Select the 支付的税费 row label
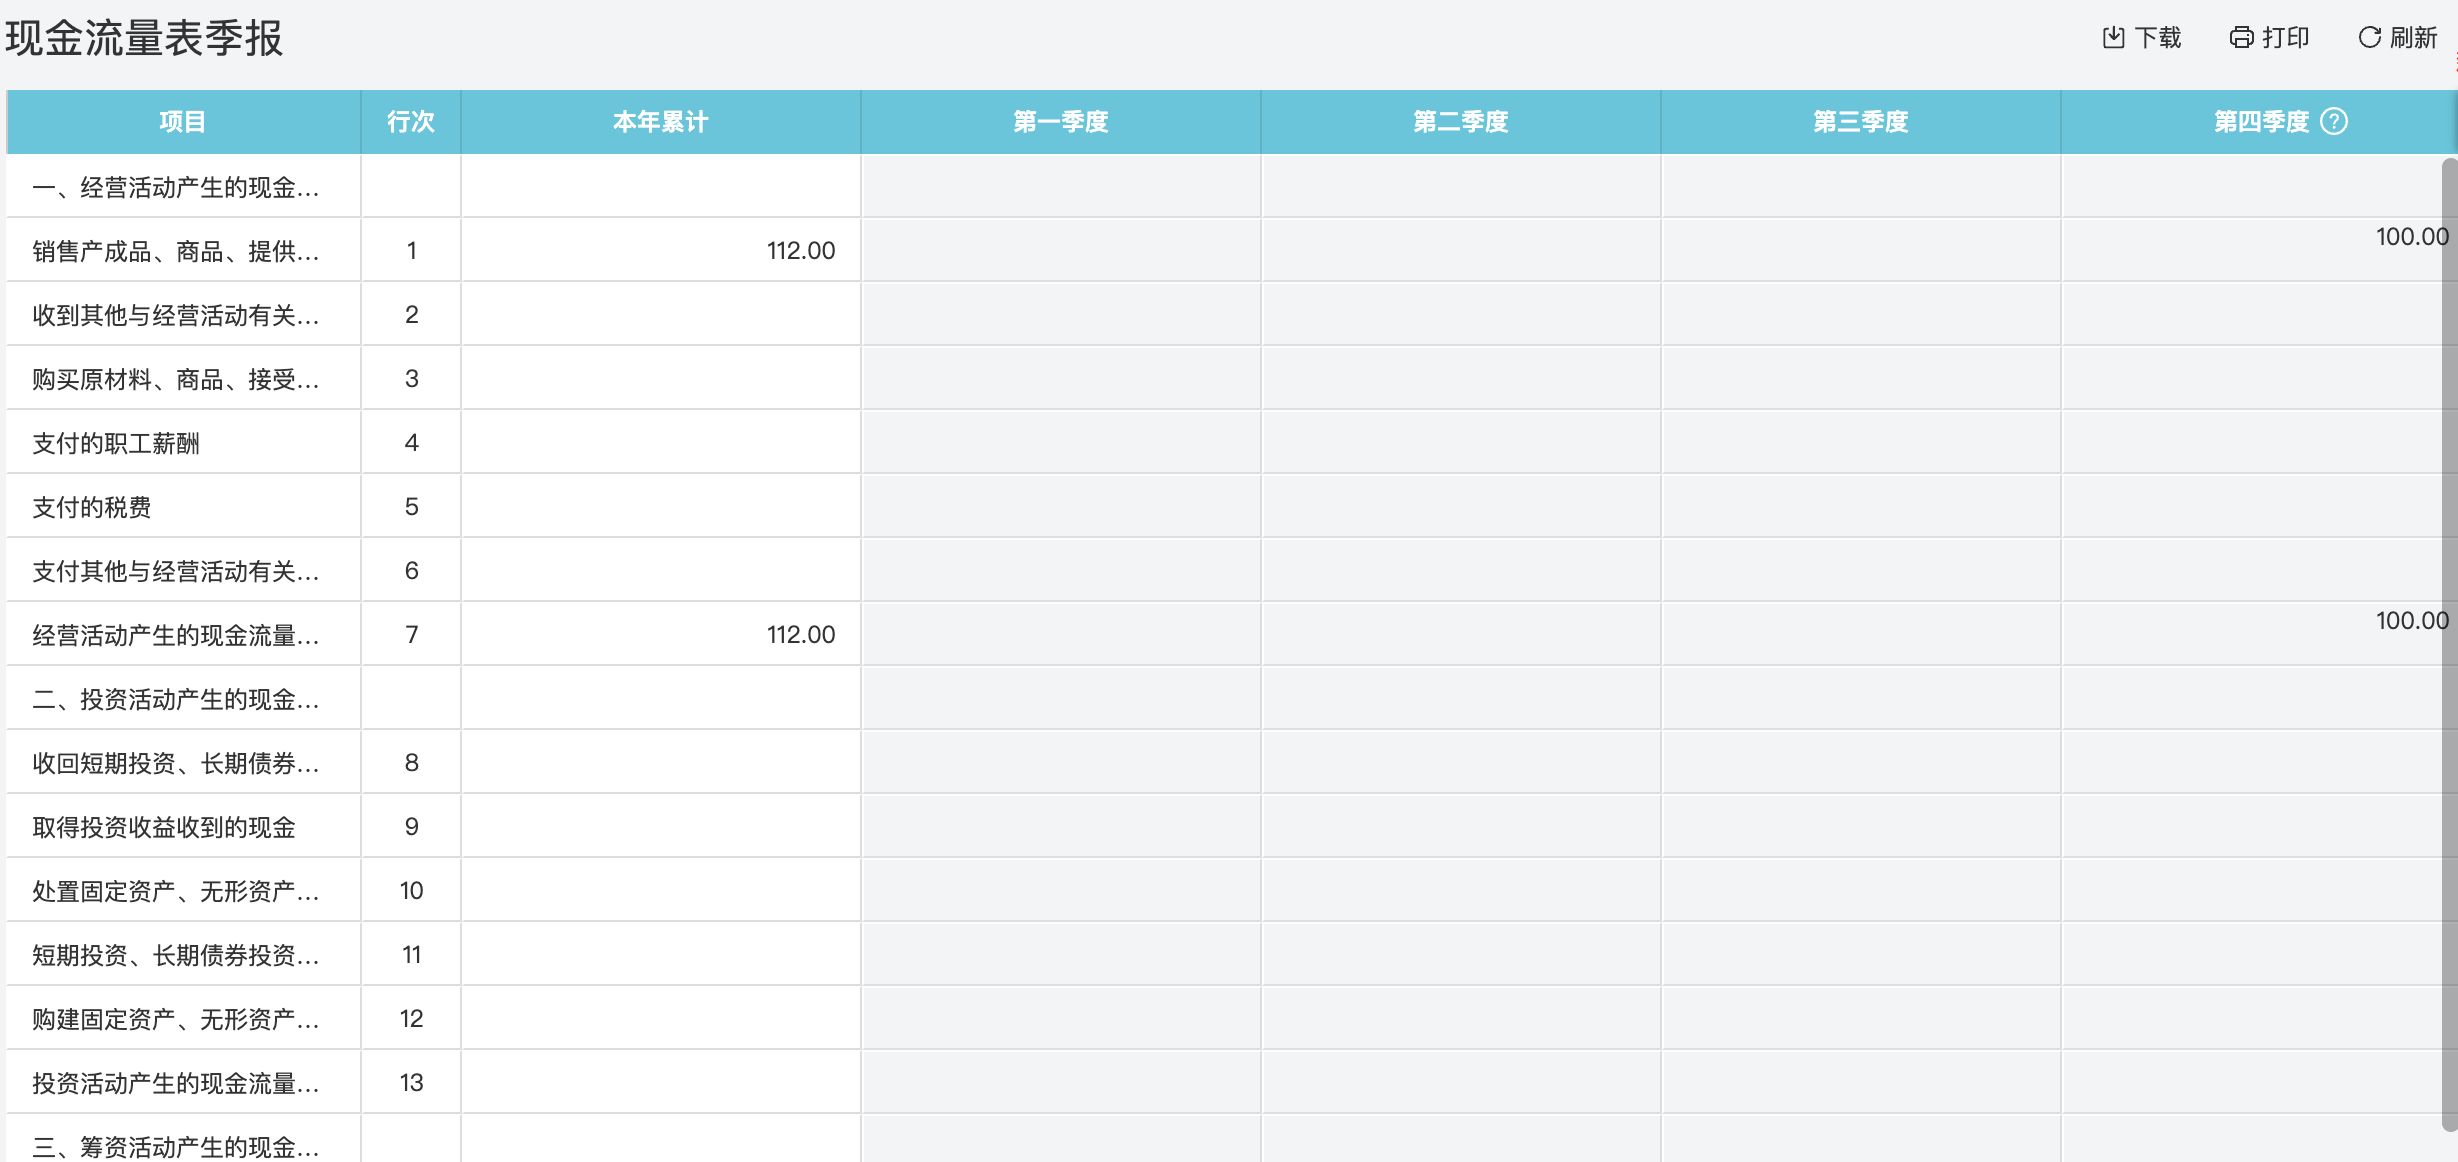 point(92,507)
